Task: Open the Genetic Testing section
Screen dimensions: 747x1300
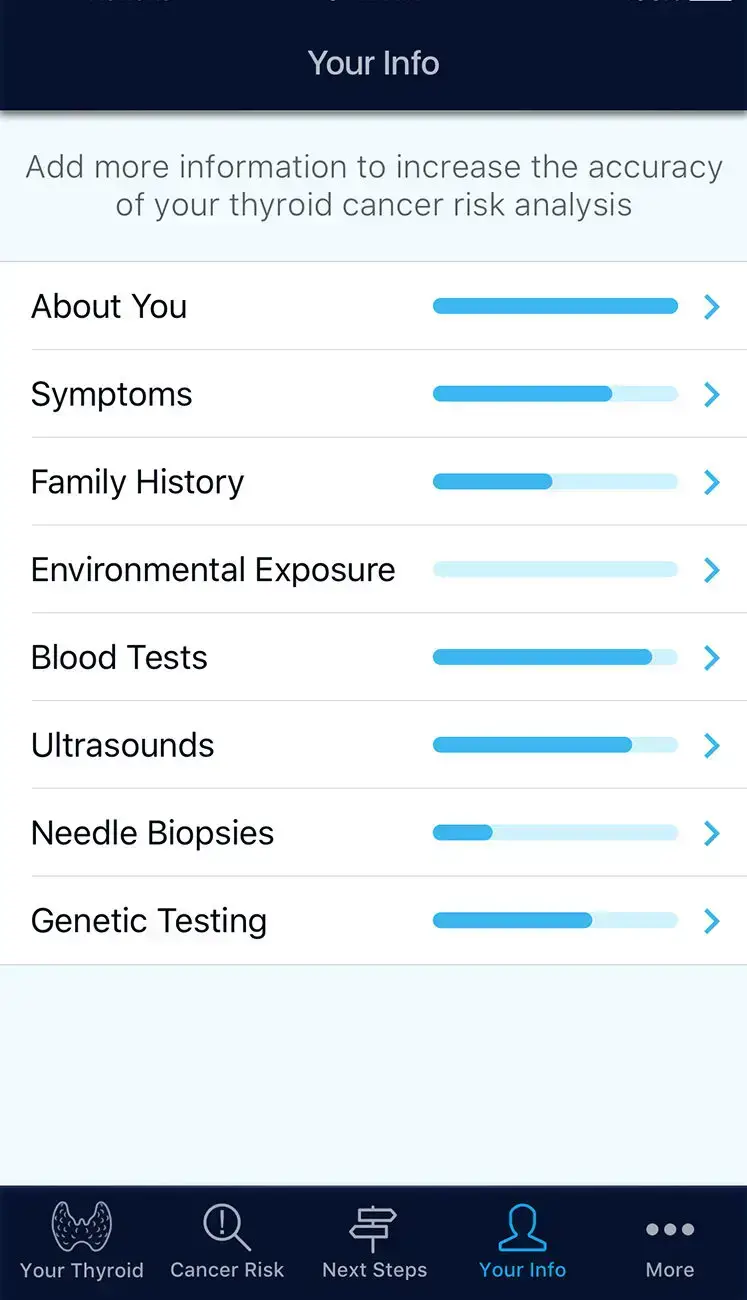Action: (x=149, y=922)
